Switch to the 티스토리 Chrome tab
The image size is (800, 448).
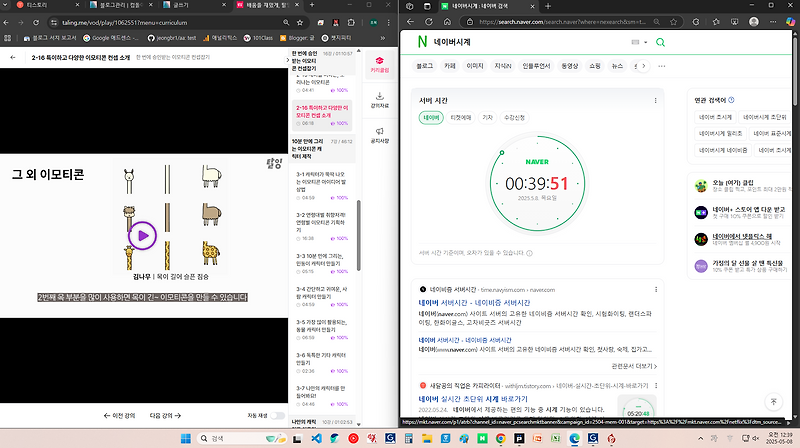point(46,5)
